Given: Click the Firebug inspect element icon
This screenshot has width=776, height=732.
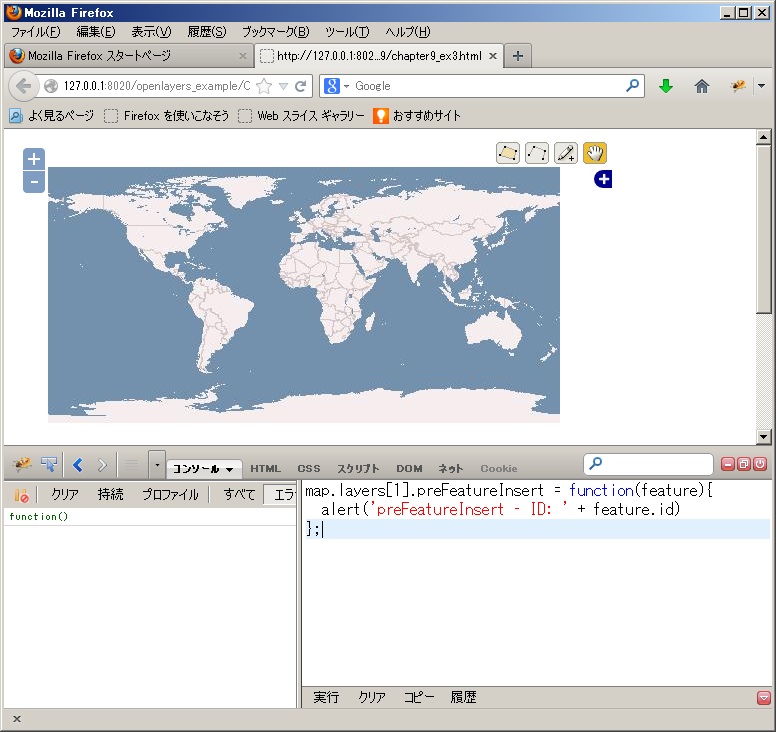Looking at the screenshot, I should [x=49, y=465].
